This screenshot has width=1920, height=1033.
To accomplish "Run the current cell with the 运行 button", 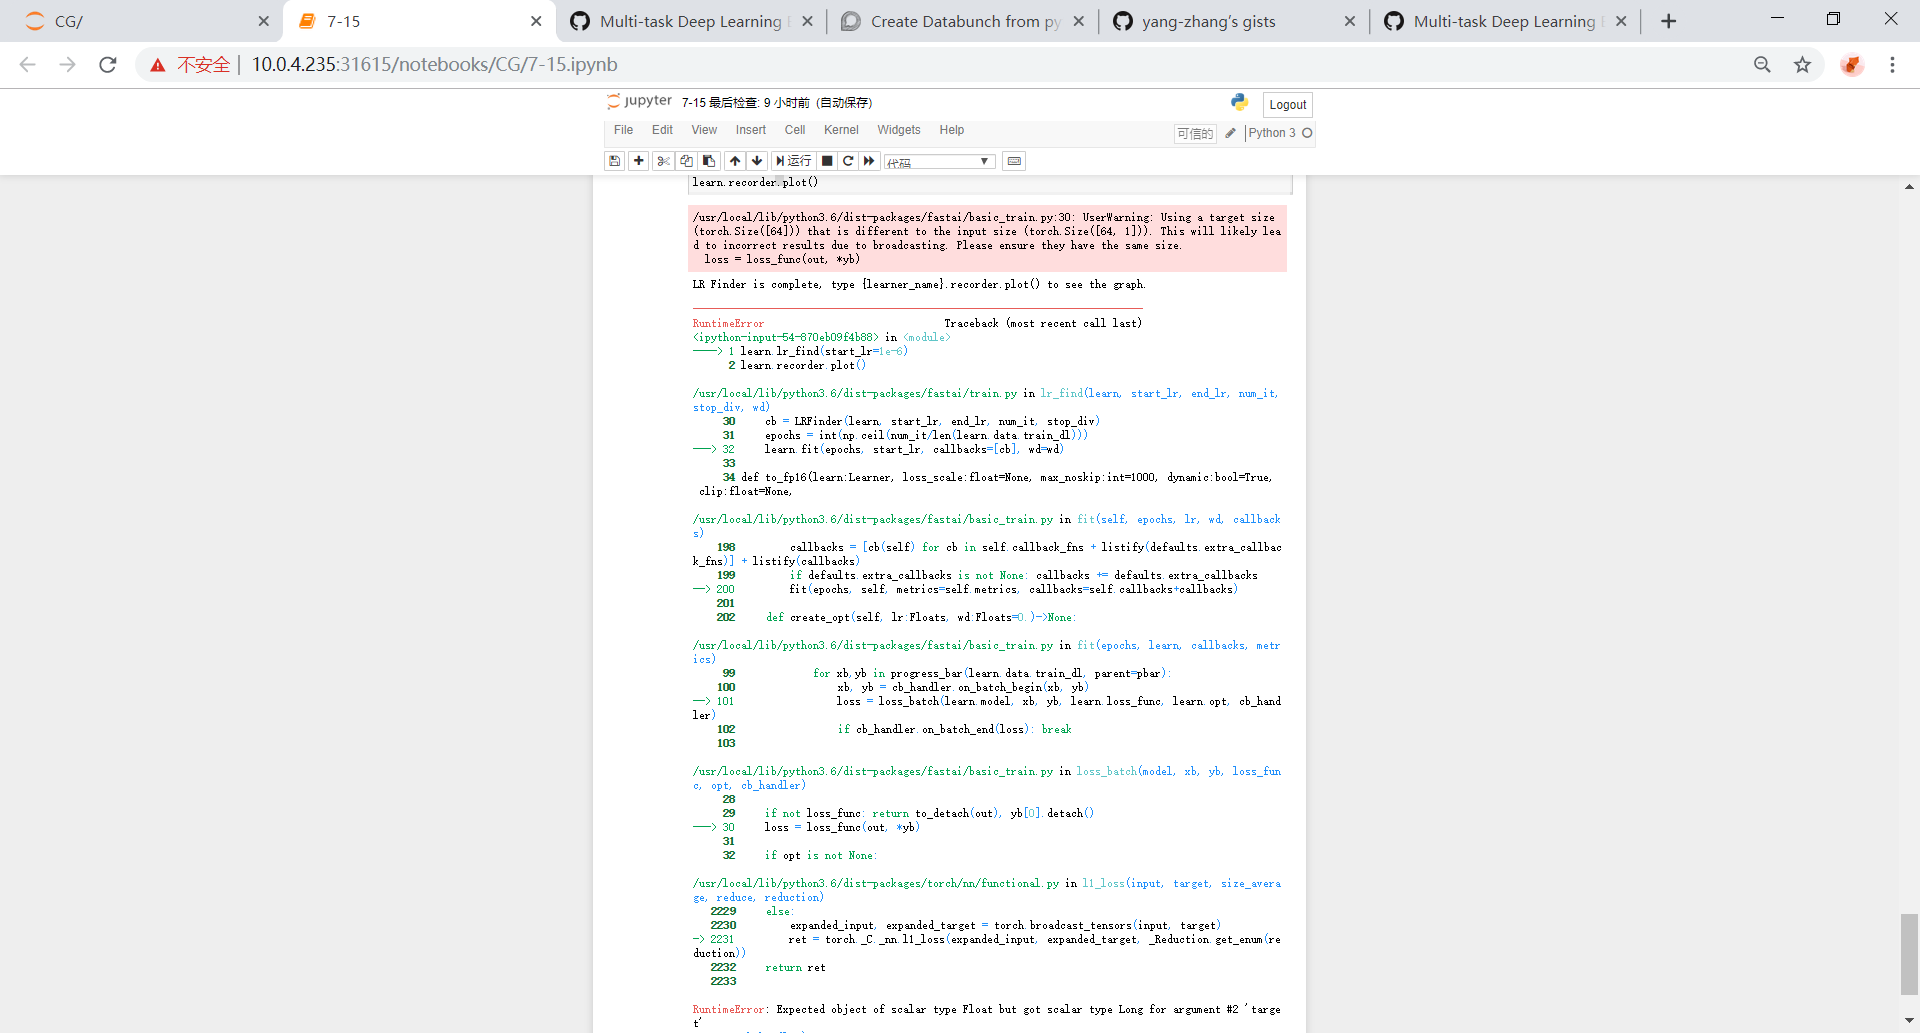I will pyautogui.click(x=794, y=161).
